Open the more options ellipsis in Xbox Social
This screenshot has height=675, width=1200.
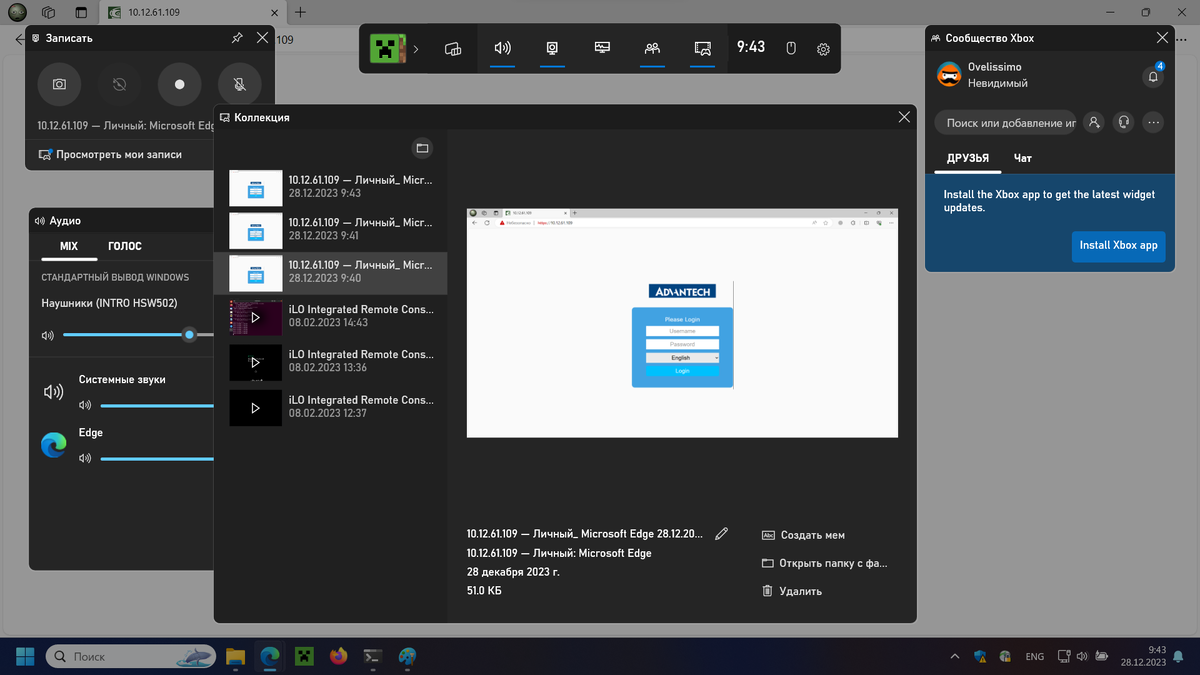point(1154,122)
